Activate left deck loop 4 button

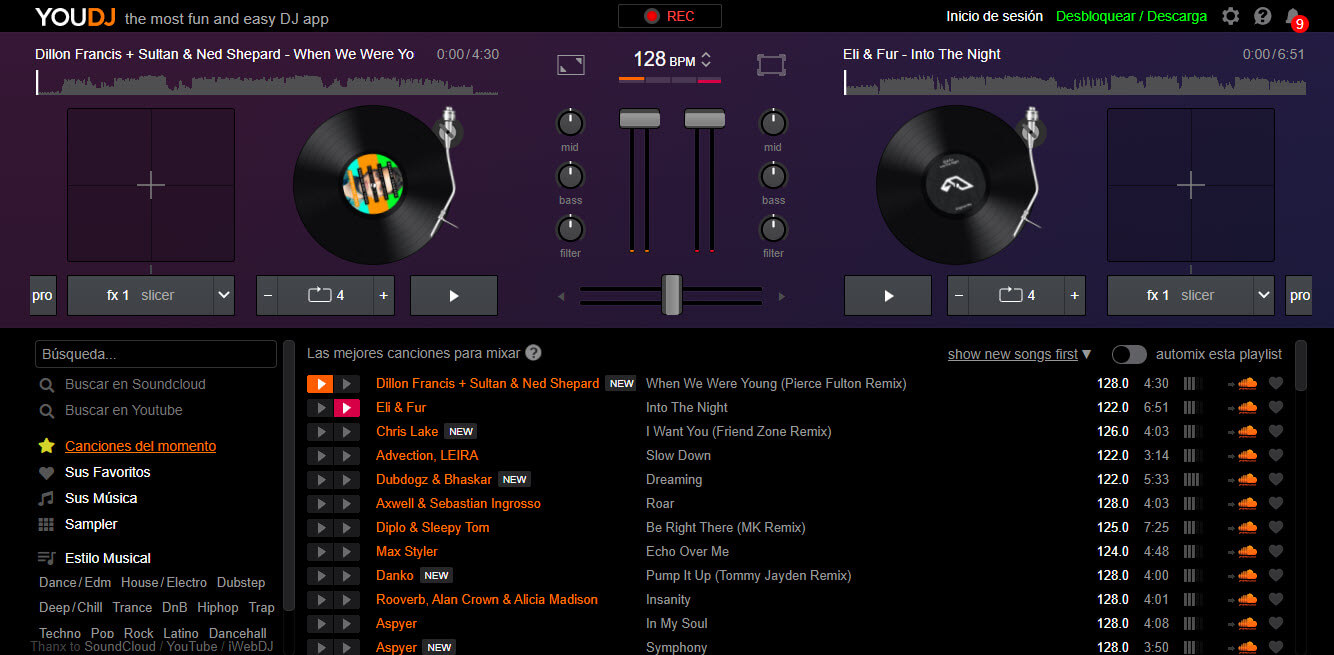326,296
